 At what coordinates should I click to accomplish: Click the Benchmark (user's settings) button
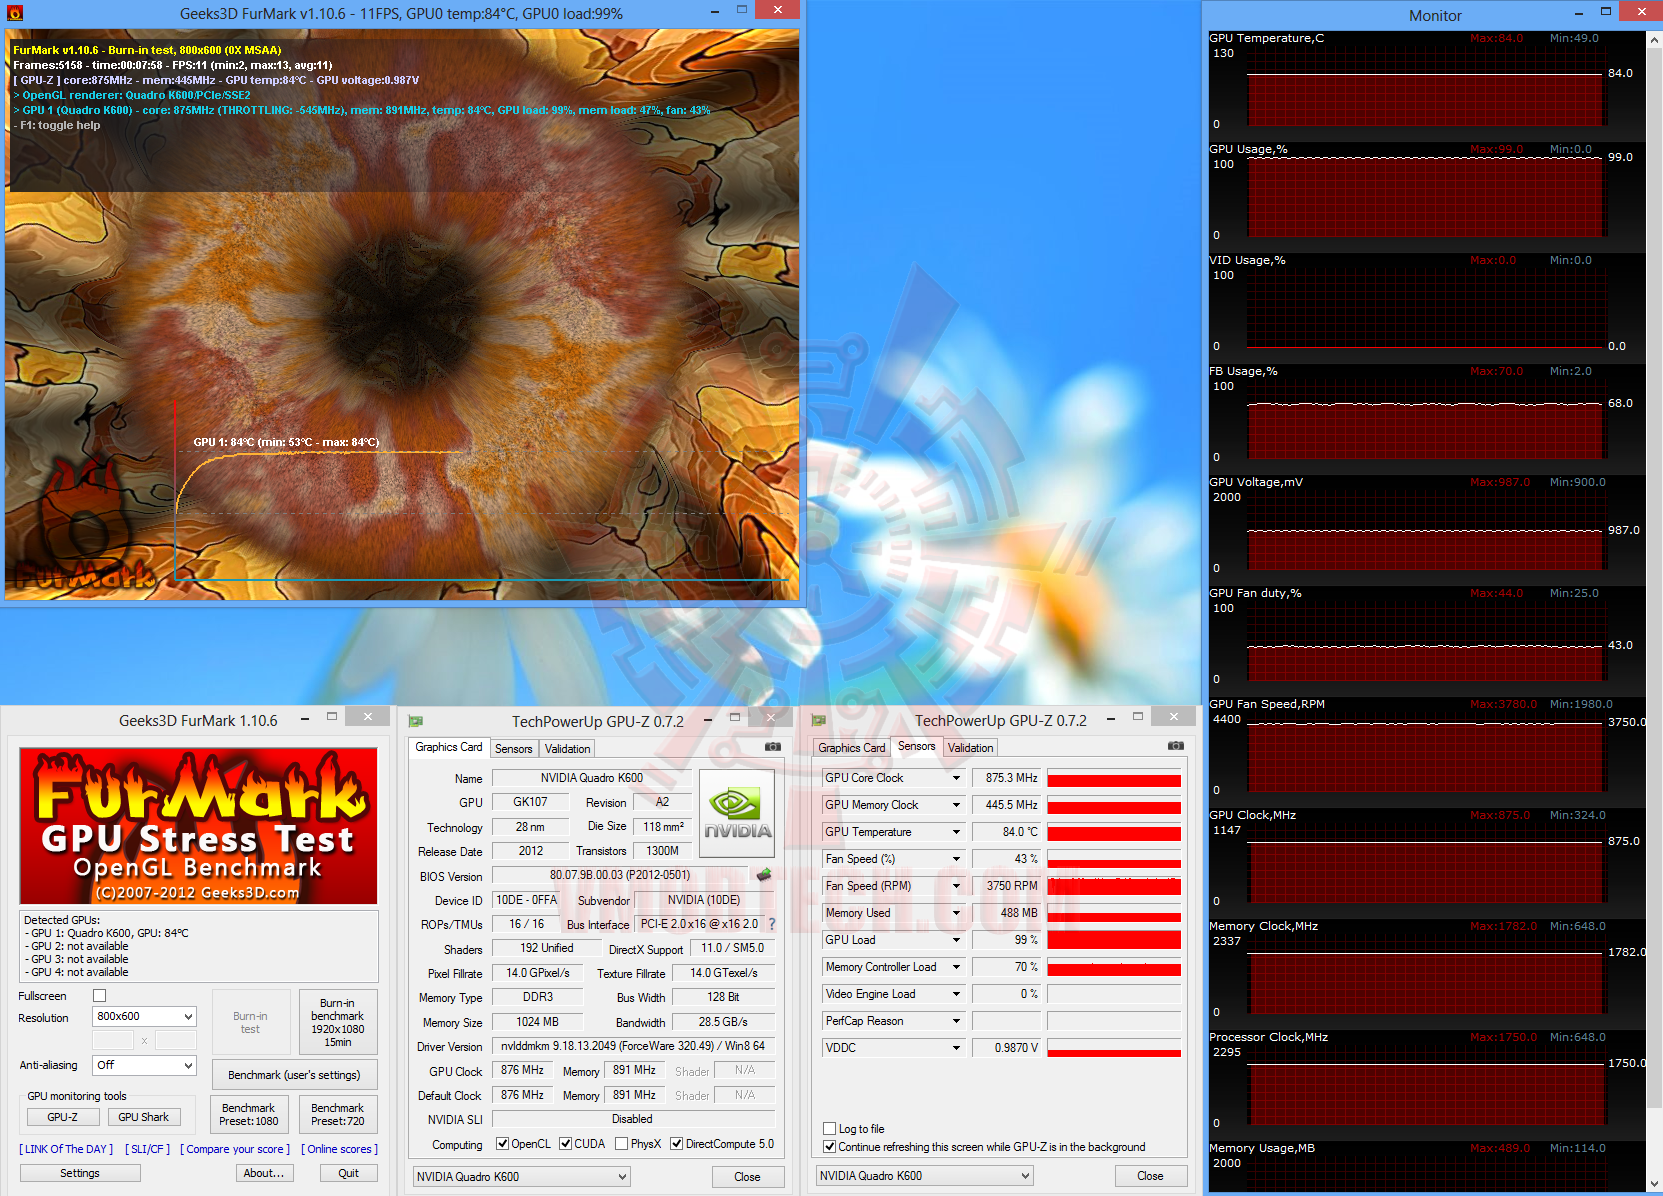294,1075
